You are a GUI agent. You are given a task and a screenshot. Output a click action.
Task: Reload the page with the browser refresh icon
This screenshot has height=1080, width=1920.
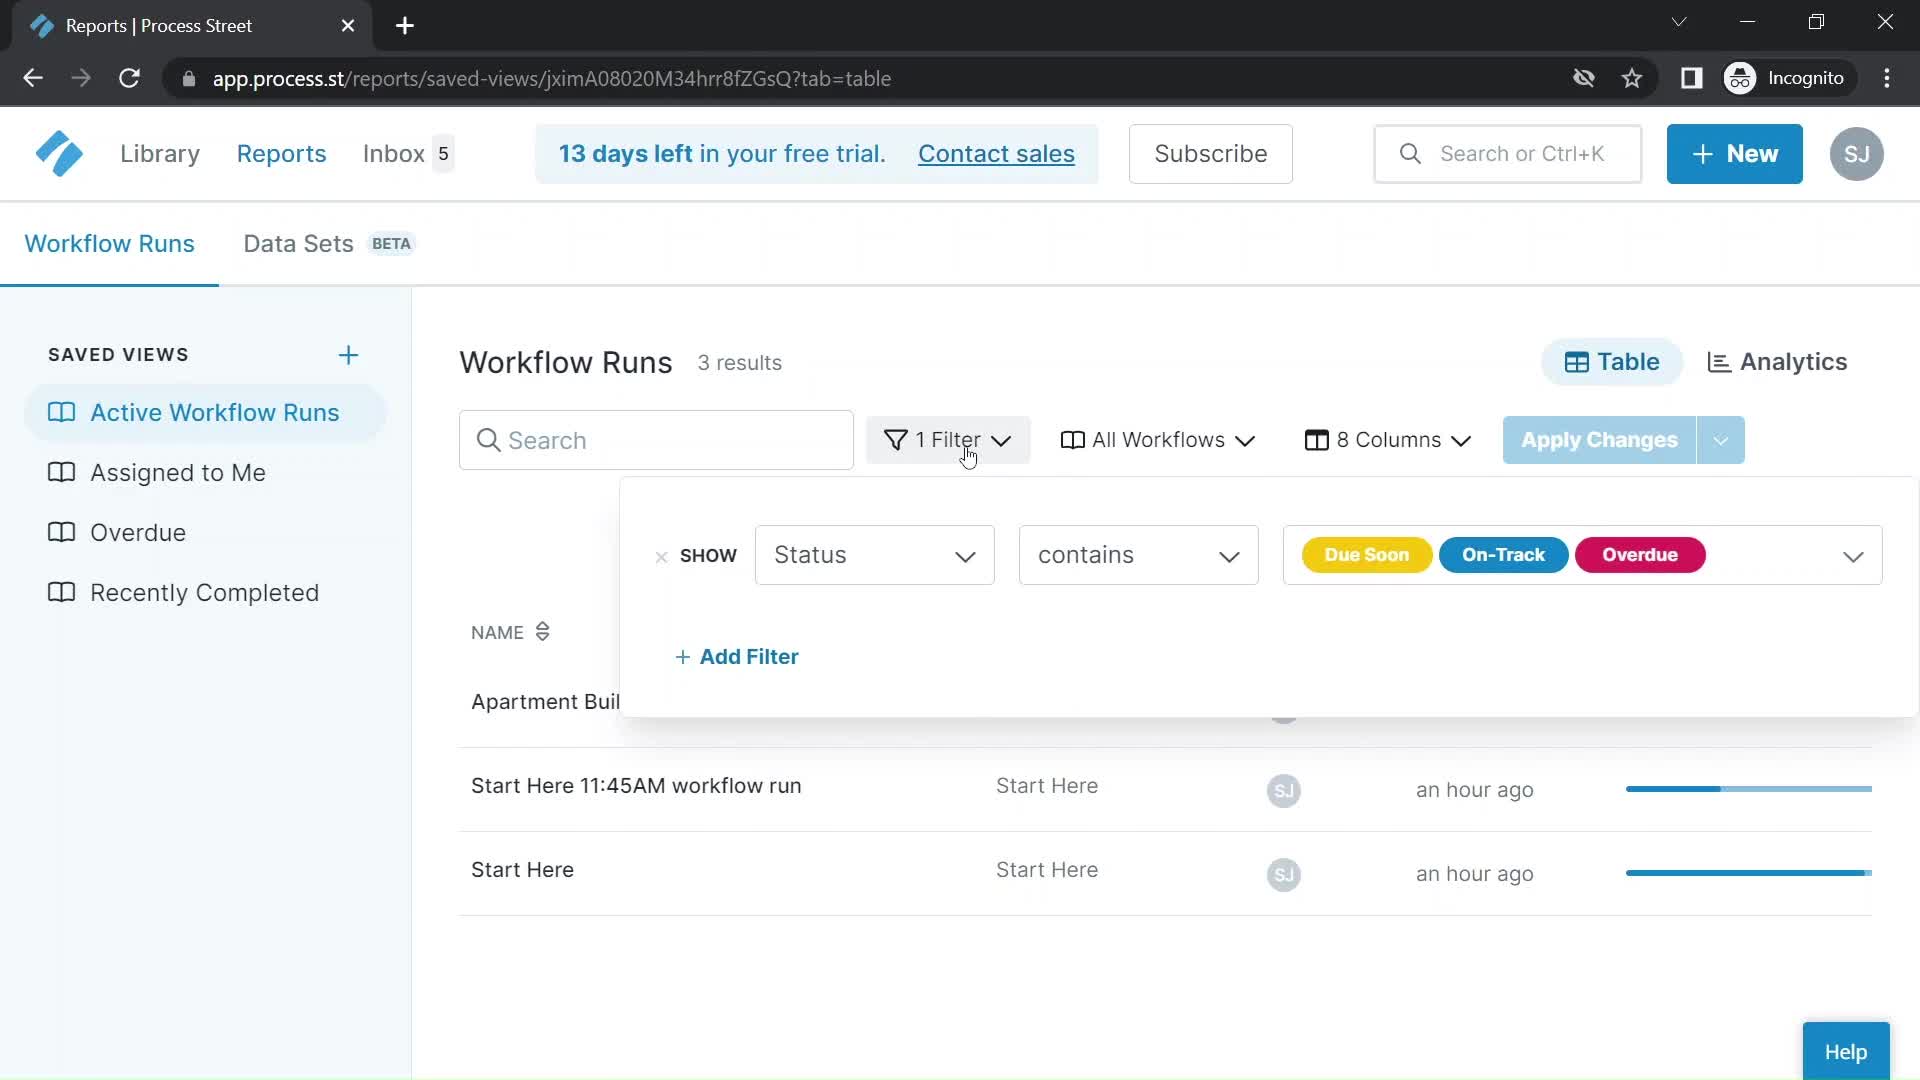point(129,78)
